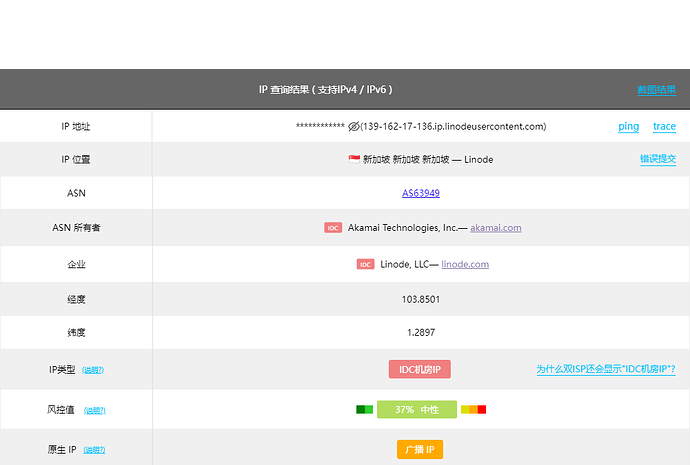Viewport: 690px width, 465px height.
Task: Click the green risk level squares
Action: (x=364, y=410)
